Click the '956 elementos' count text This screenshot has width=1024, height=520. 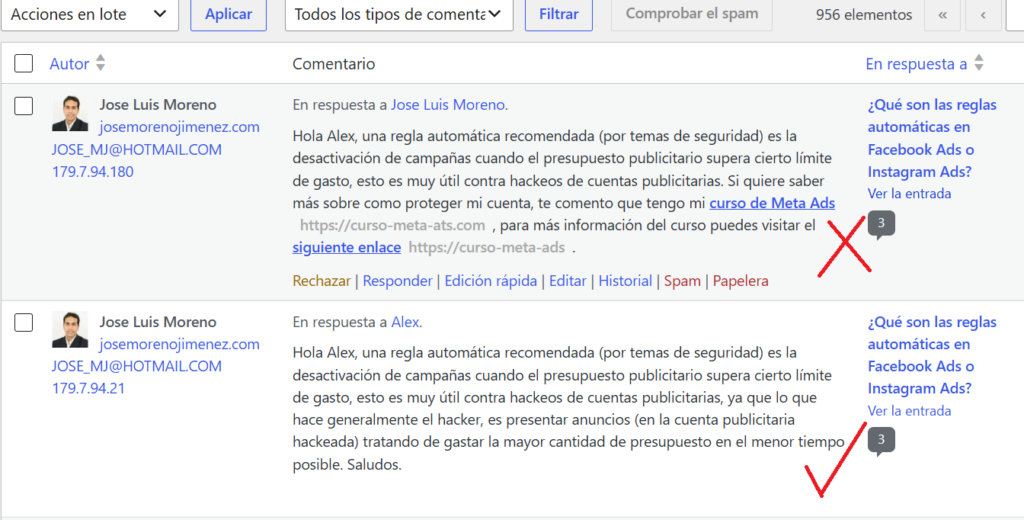tap(863, 15)
